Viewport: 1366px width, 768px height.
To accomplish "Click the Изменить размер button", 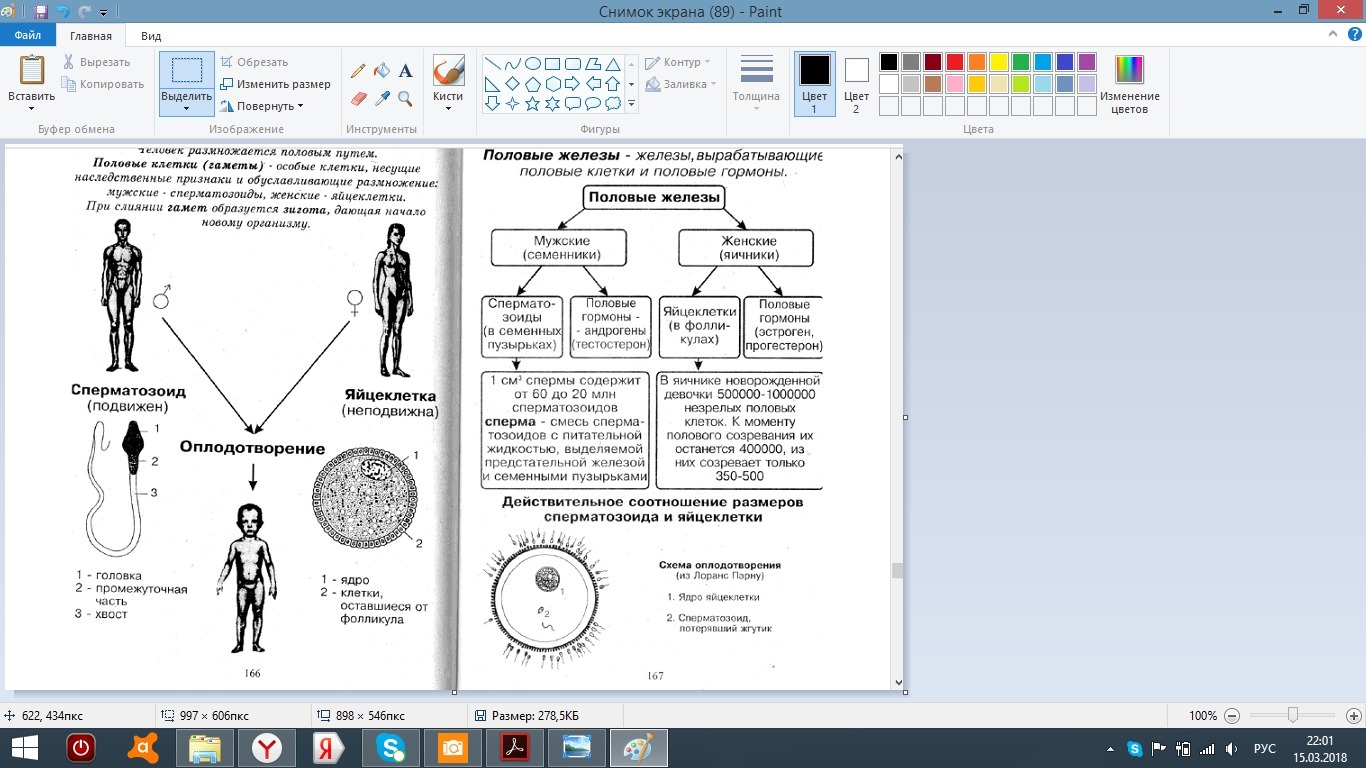I will click(x=275, y=84).
